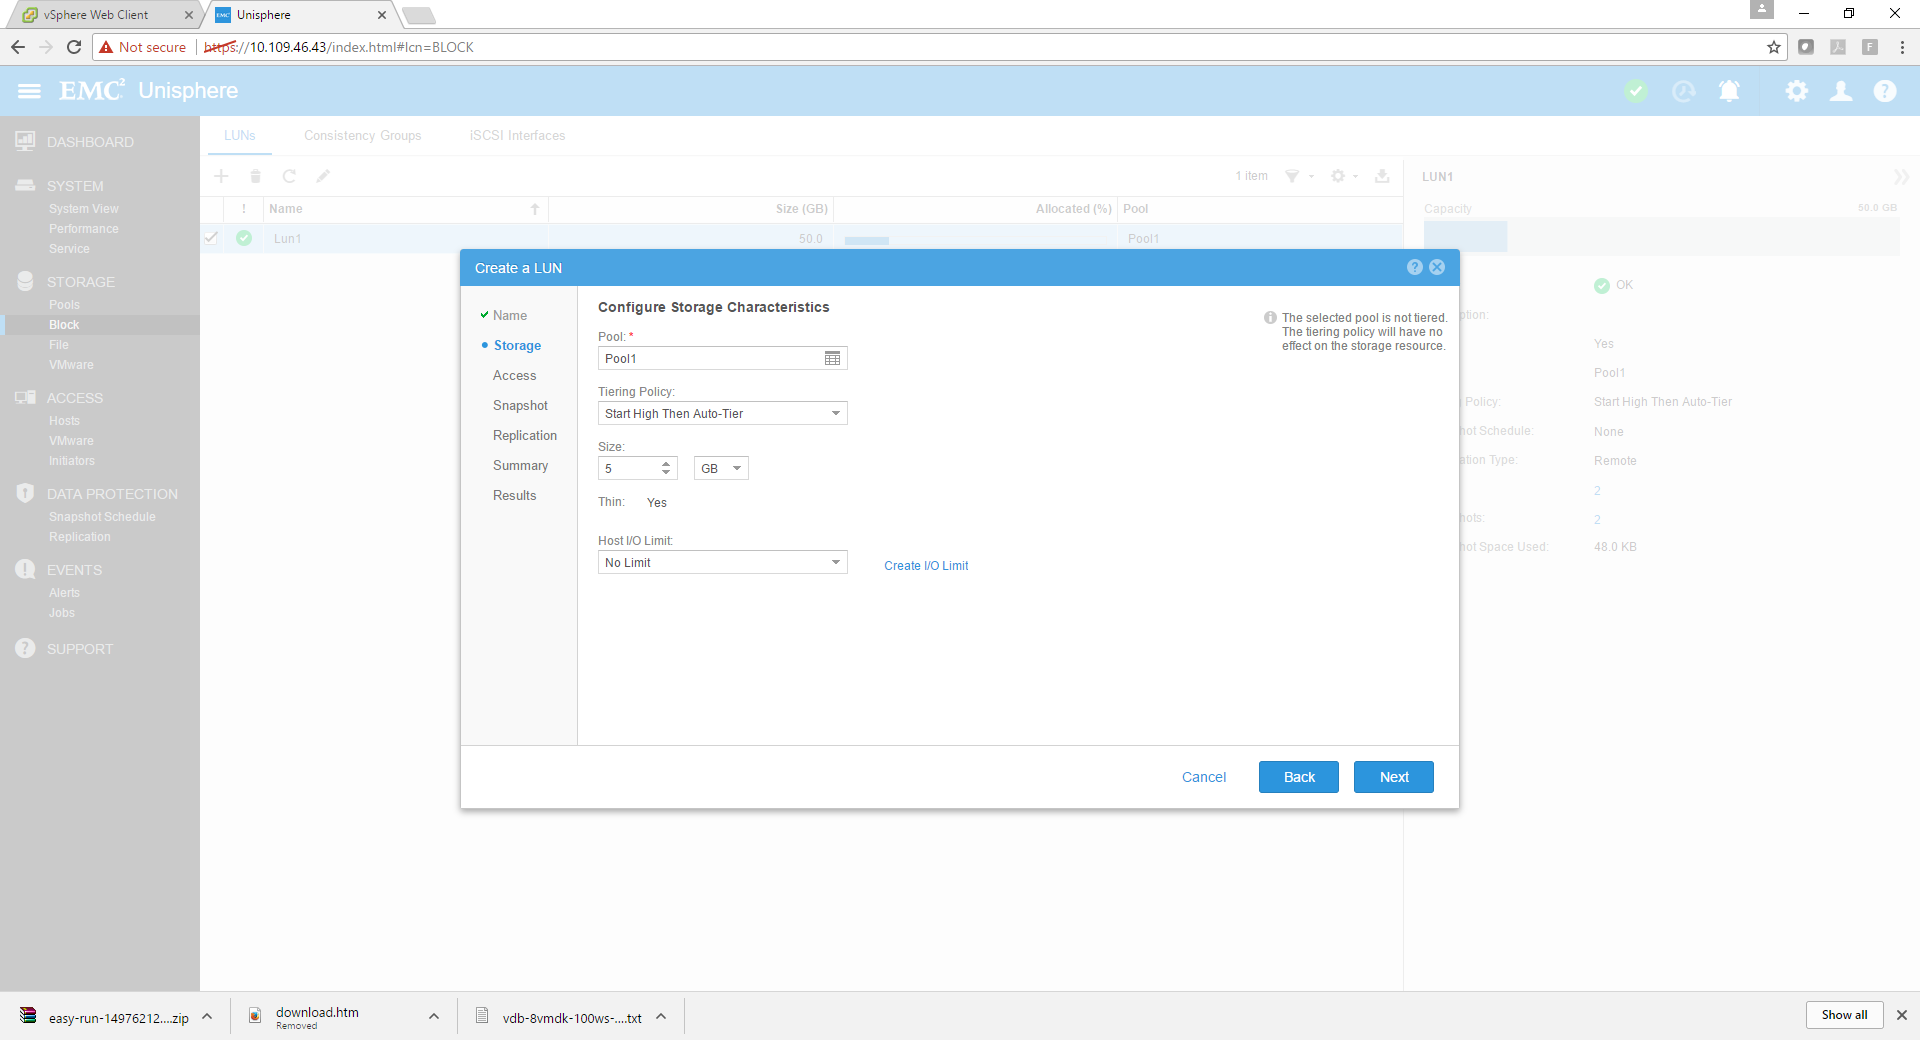Close the Create a LUN dialog
Screen dimensions: 1920x1040
(x=1437, y=267)
